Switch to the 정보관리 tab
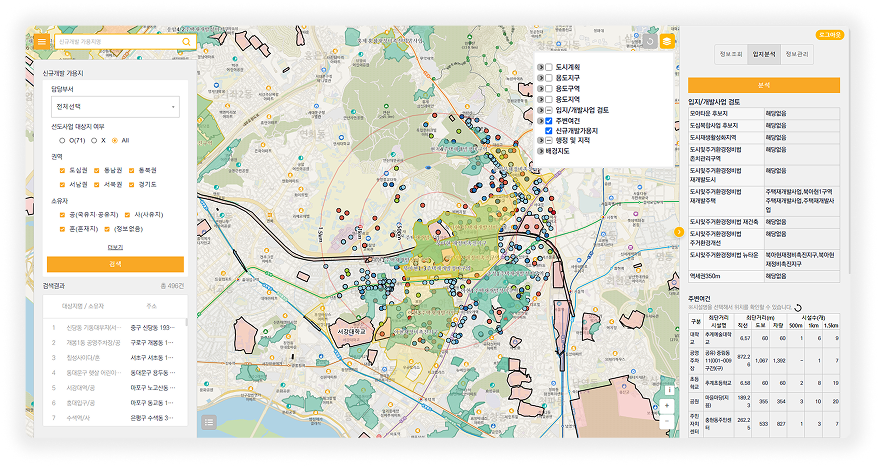This screenshot has width=879, height=467. tap(798, 55)
